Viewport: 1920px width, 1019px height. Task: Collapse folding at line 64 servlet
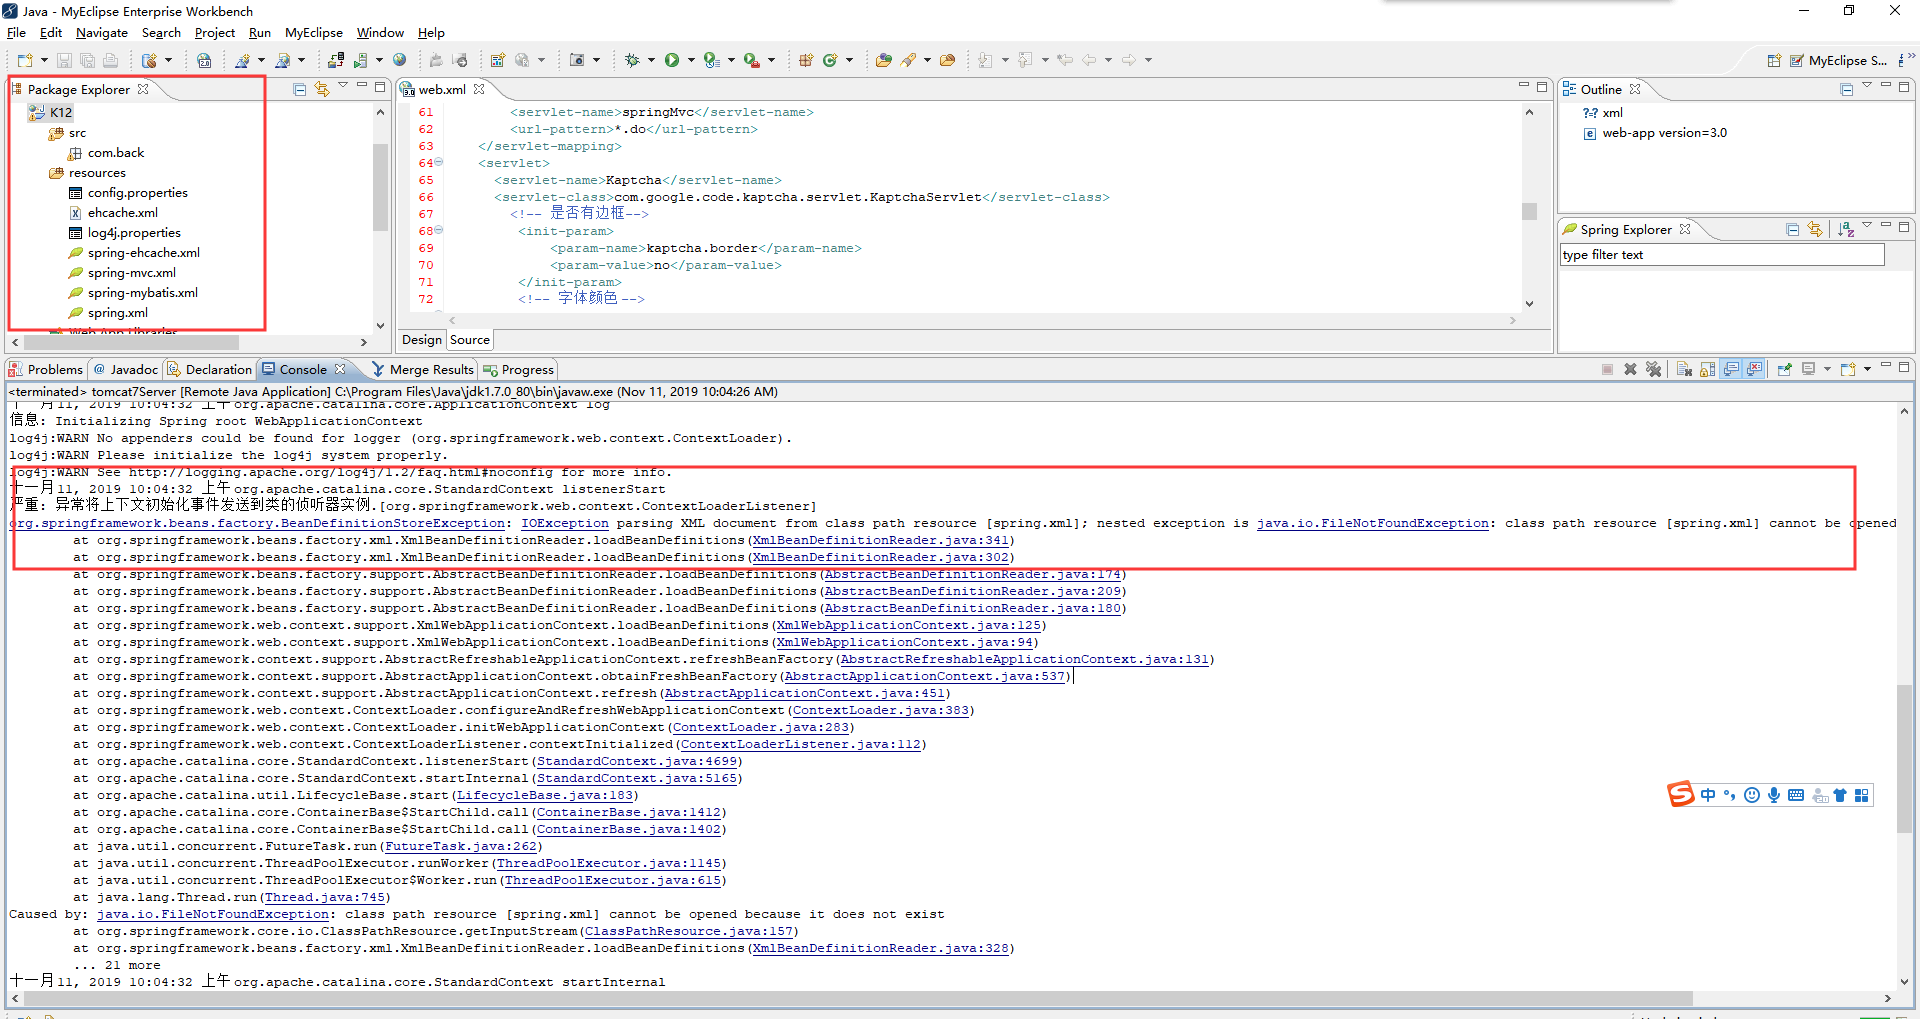[439, 162]
